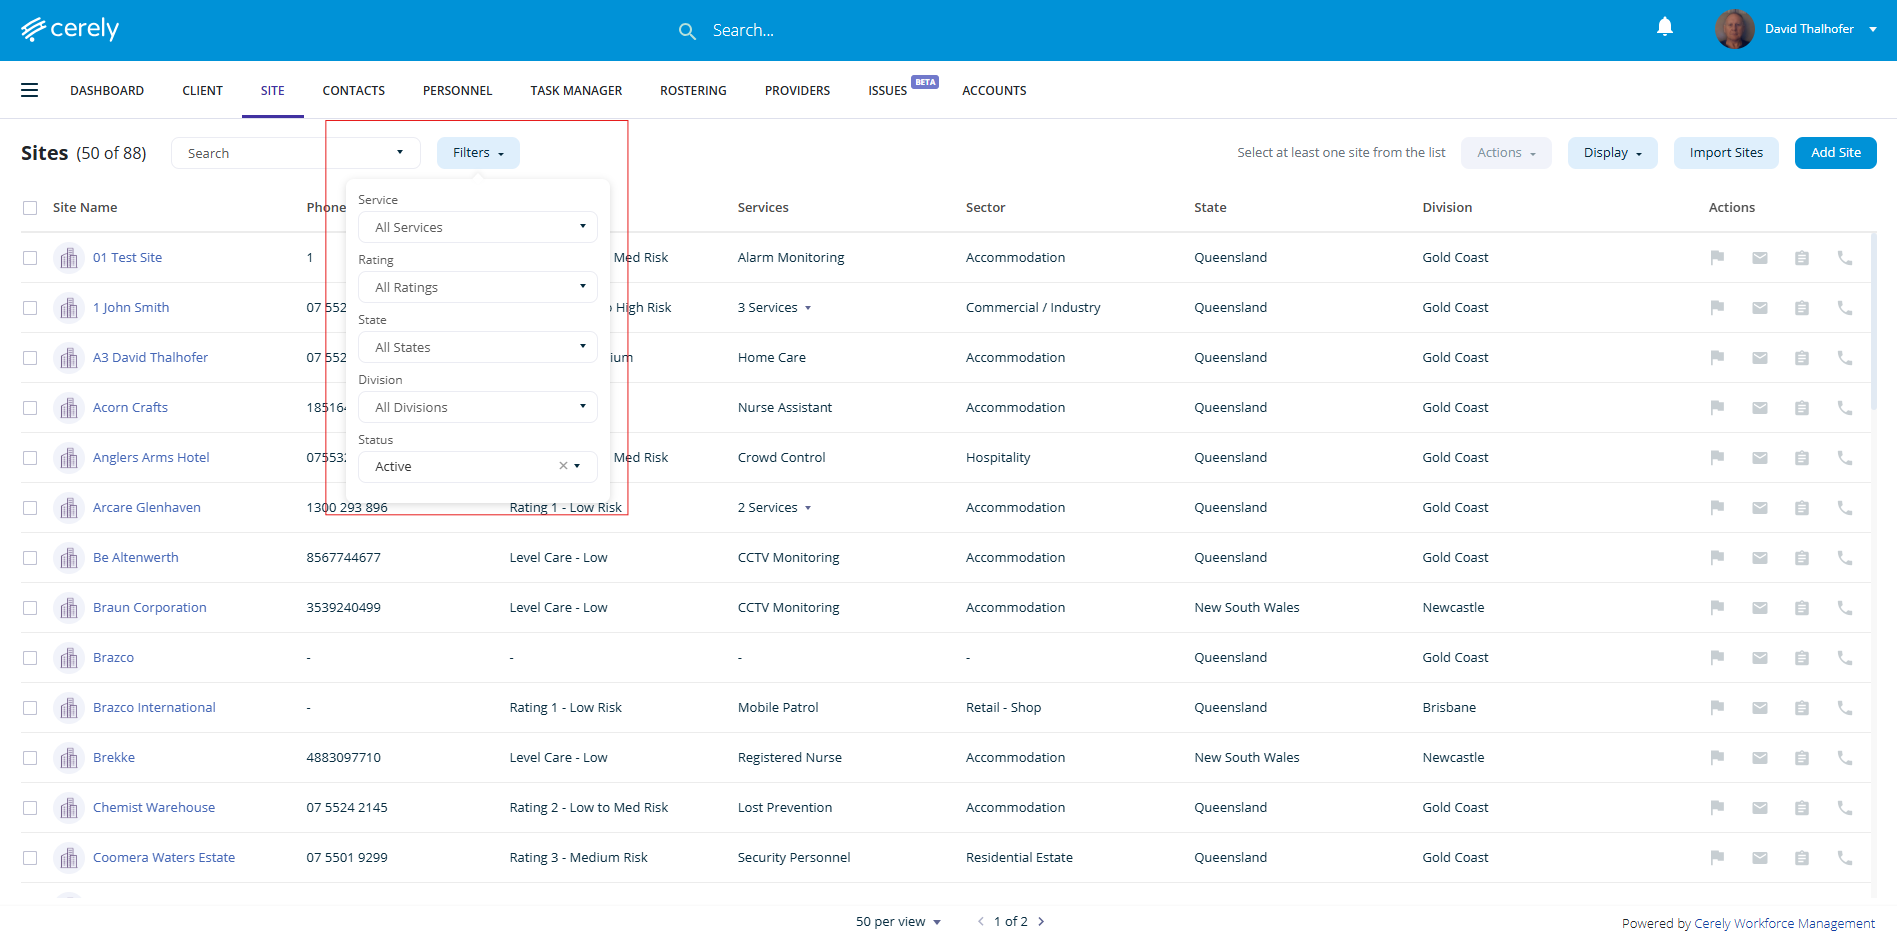Sort by the Site Name column header

tap(85, 208)
